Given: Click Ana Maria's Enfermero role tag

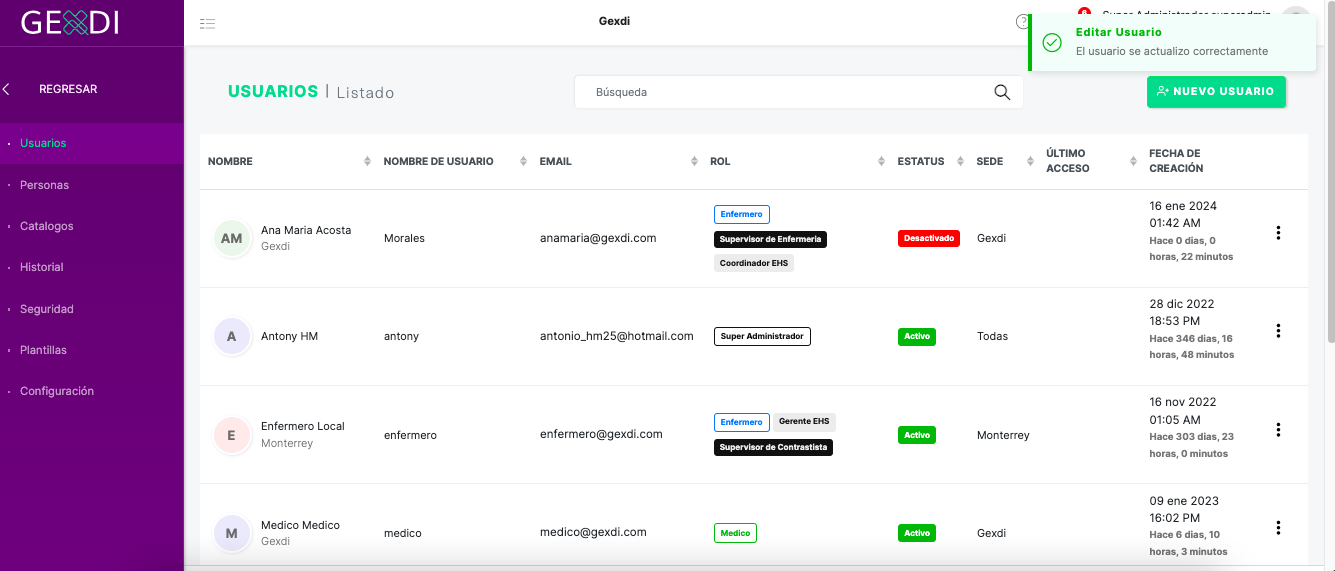Looking at the screenshot, I should [742, 214].
